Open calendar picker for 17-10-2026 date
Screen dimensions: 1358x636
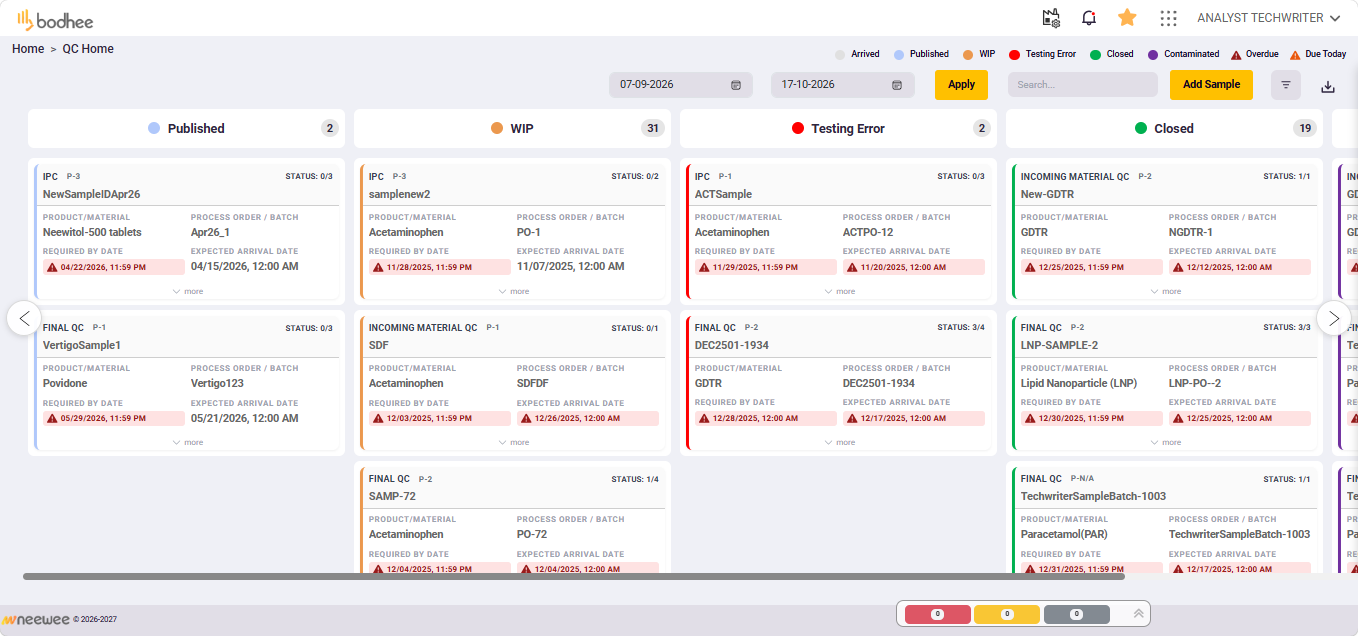(897, 85)
